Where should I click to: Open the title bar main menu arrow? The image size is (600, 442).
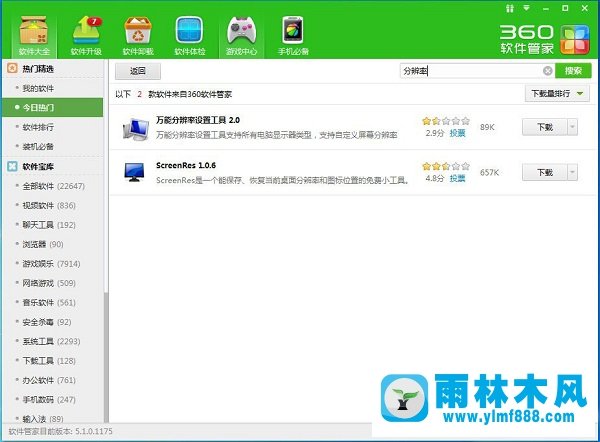(x=527, y=8)
